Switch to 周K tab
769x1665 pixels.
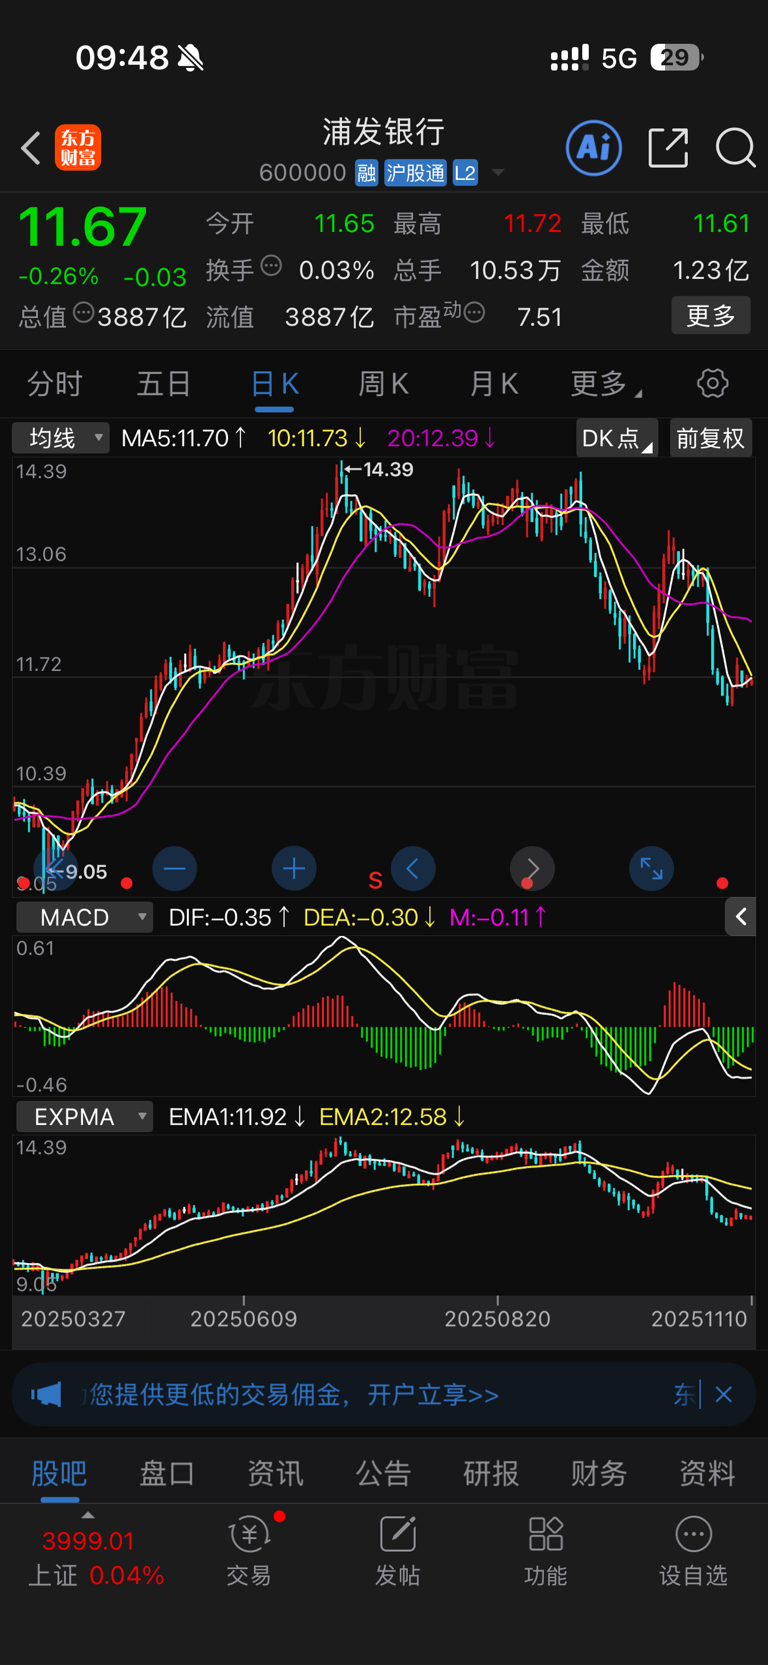click(x=383, y=383)
